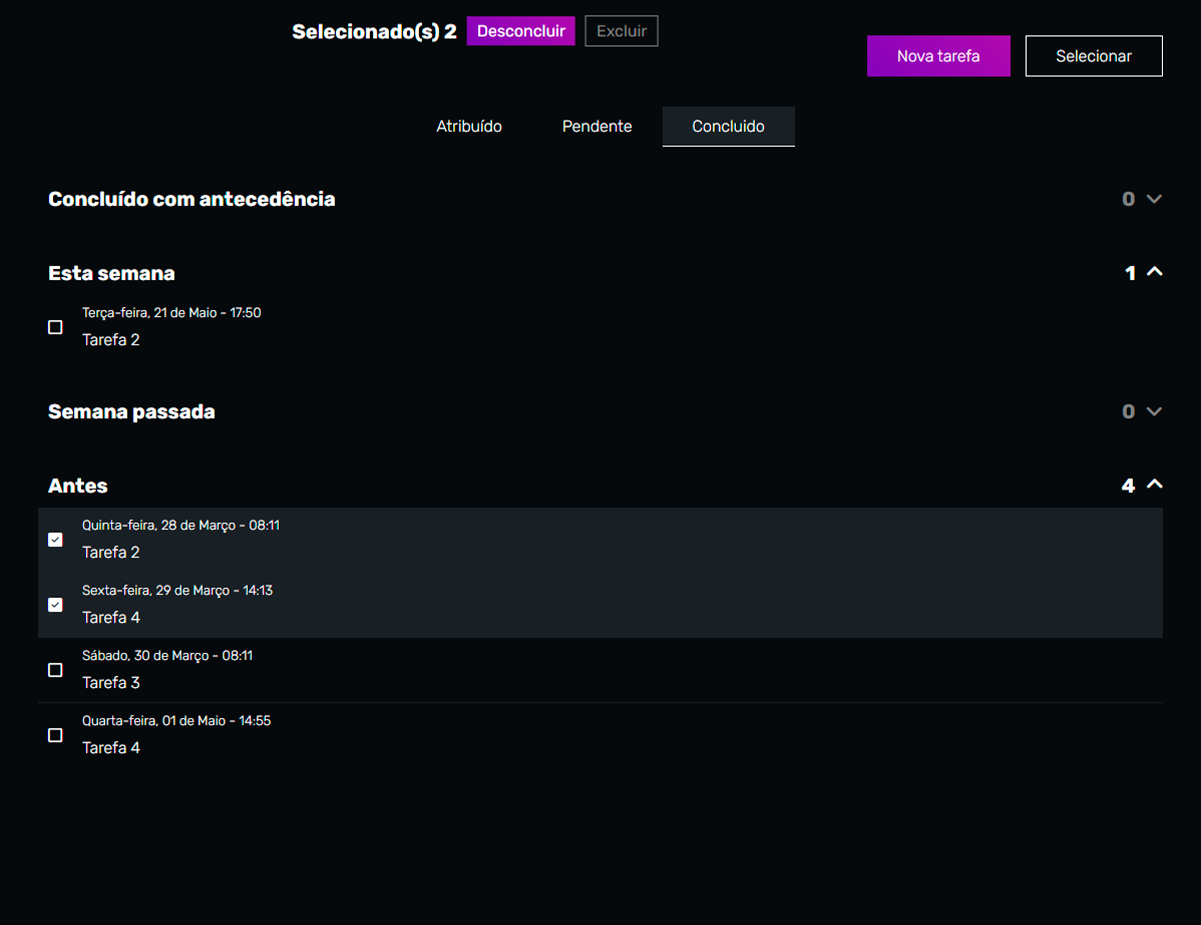Open the Pendente tab

tap(597, 127)
